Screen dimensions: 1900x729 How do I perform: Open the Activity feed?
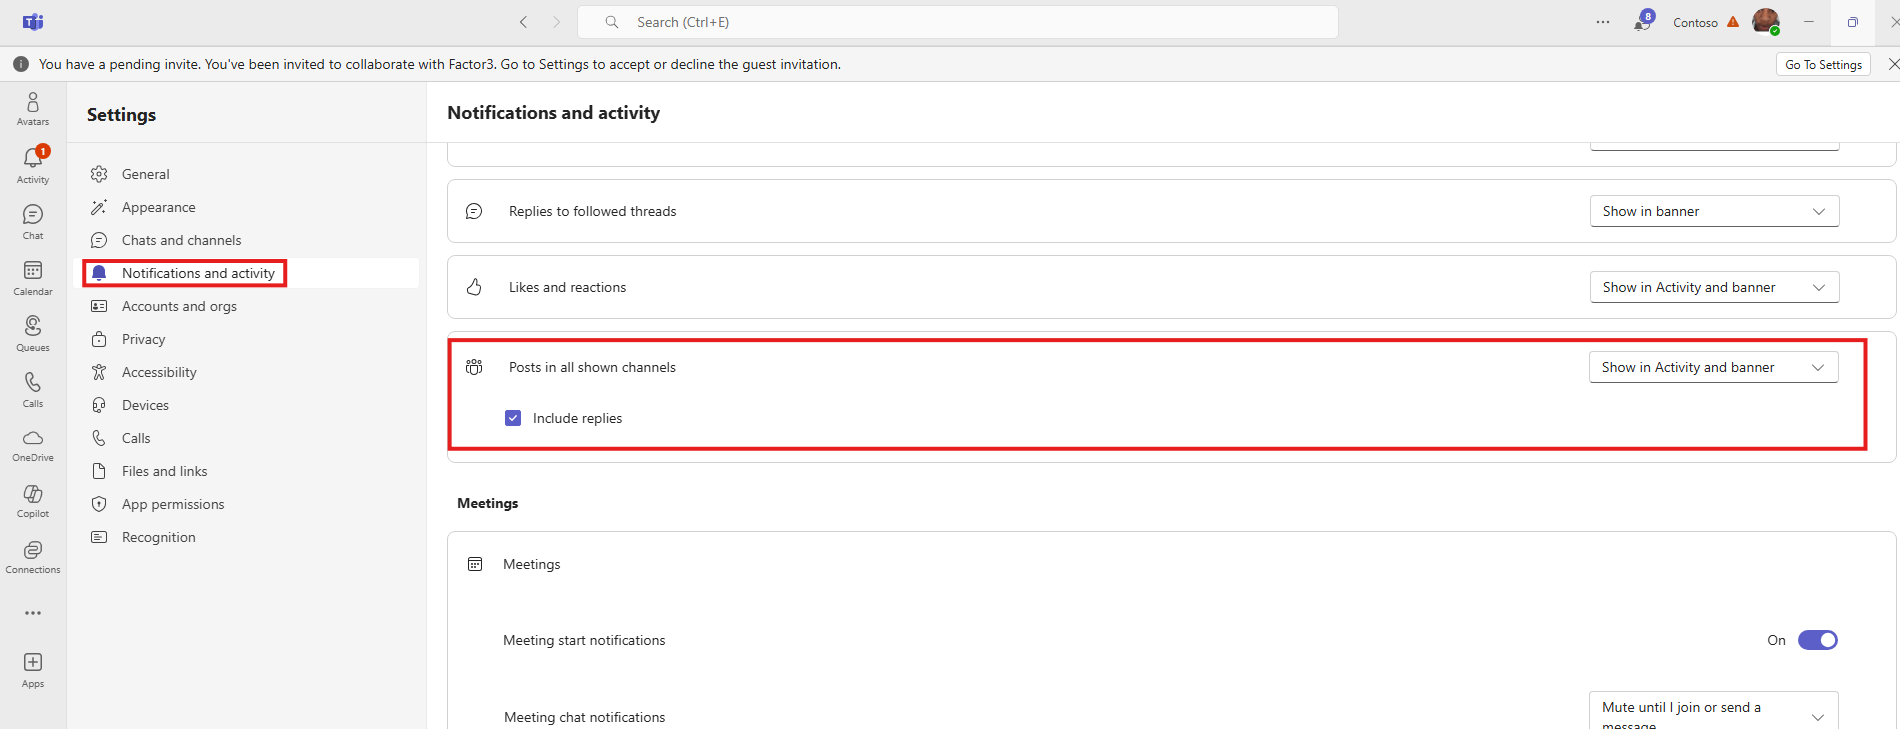pyautogui.click(x=33, y=165)
